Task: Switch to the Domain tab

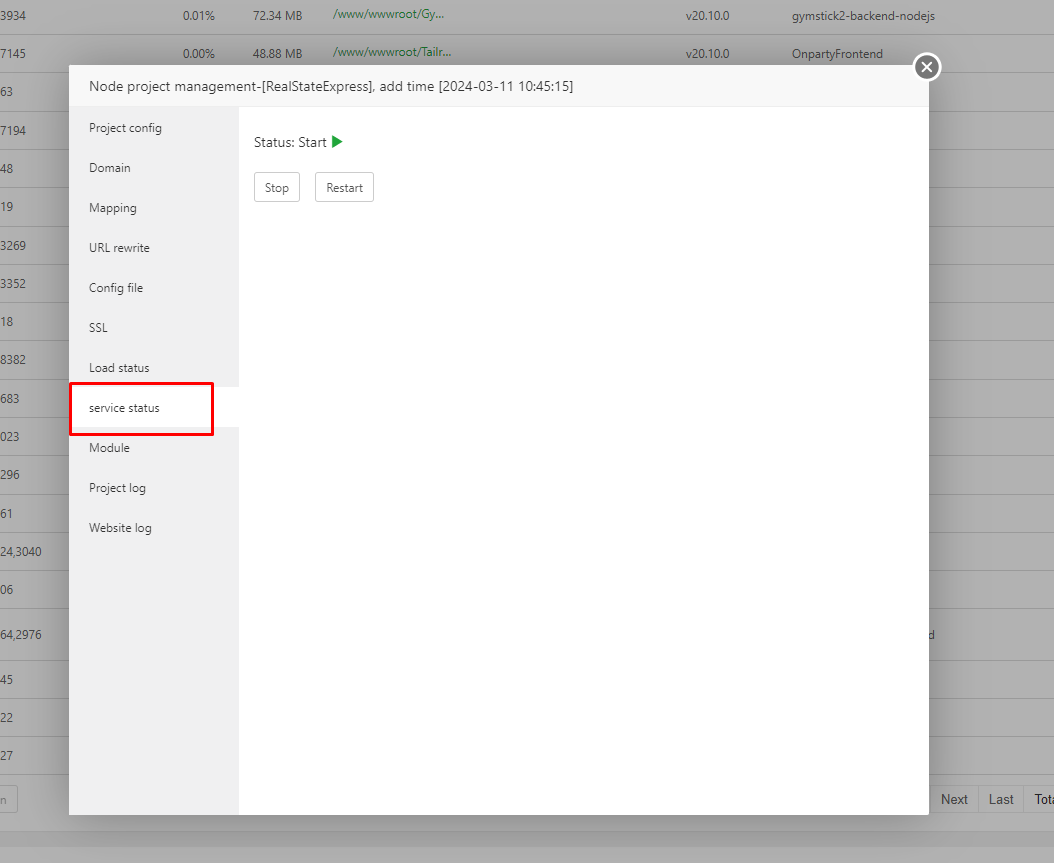Action: click(x=153, y=168)
